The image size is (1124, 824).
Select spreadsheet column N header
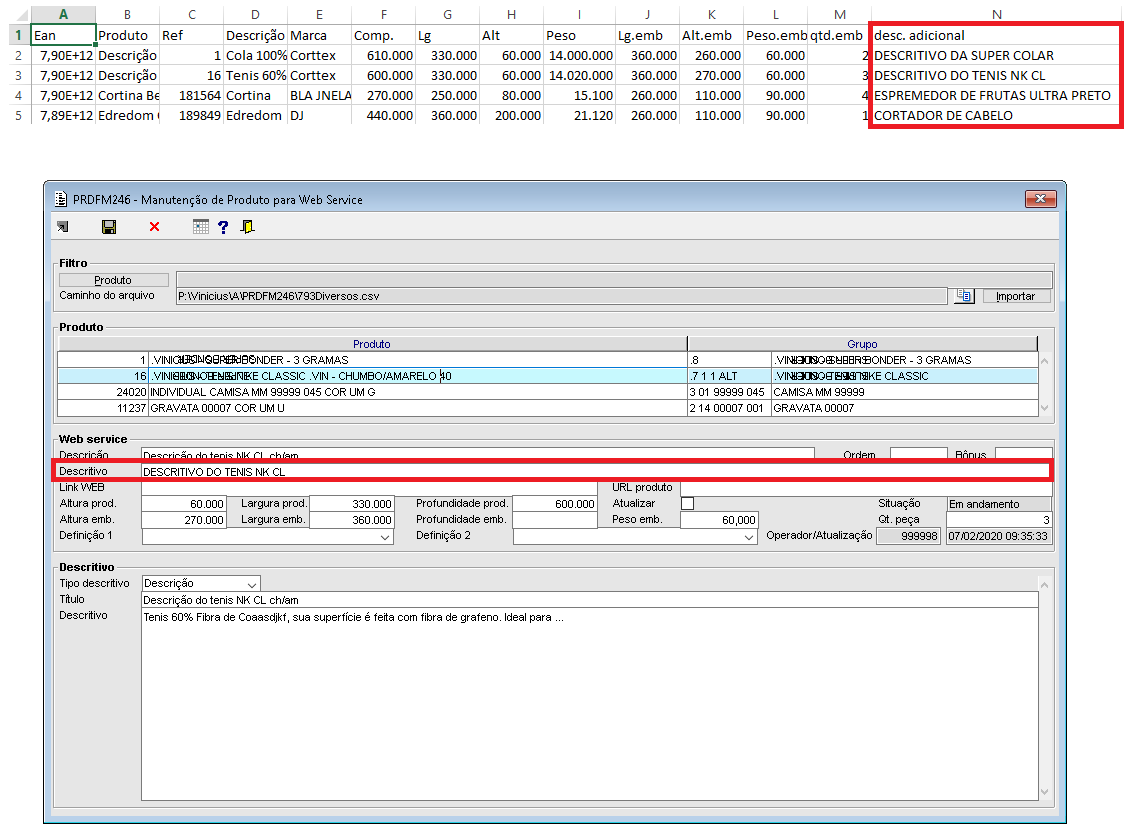pos(996,14)
